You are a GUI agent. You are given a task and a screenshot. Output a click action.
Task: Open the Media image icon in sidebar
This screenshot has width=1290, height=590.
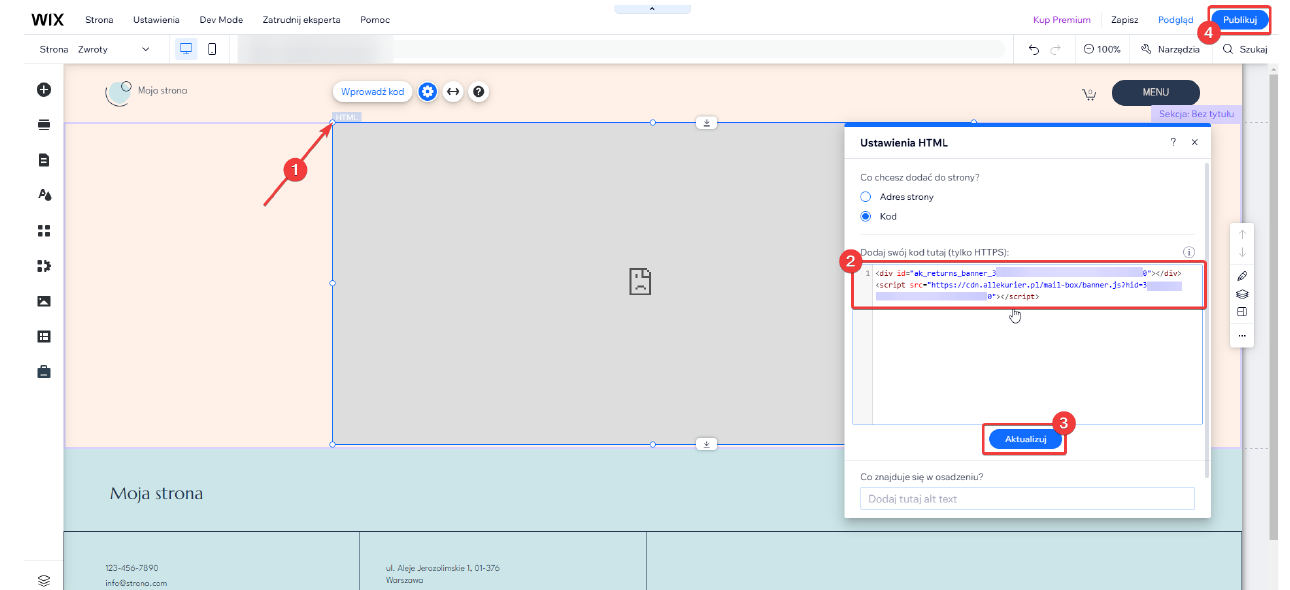(x=44, y=301)
